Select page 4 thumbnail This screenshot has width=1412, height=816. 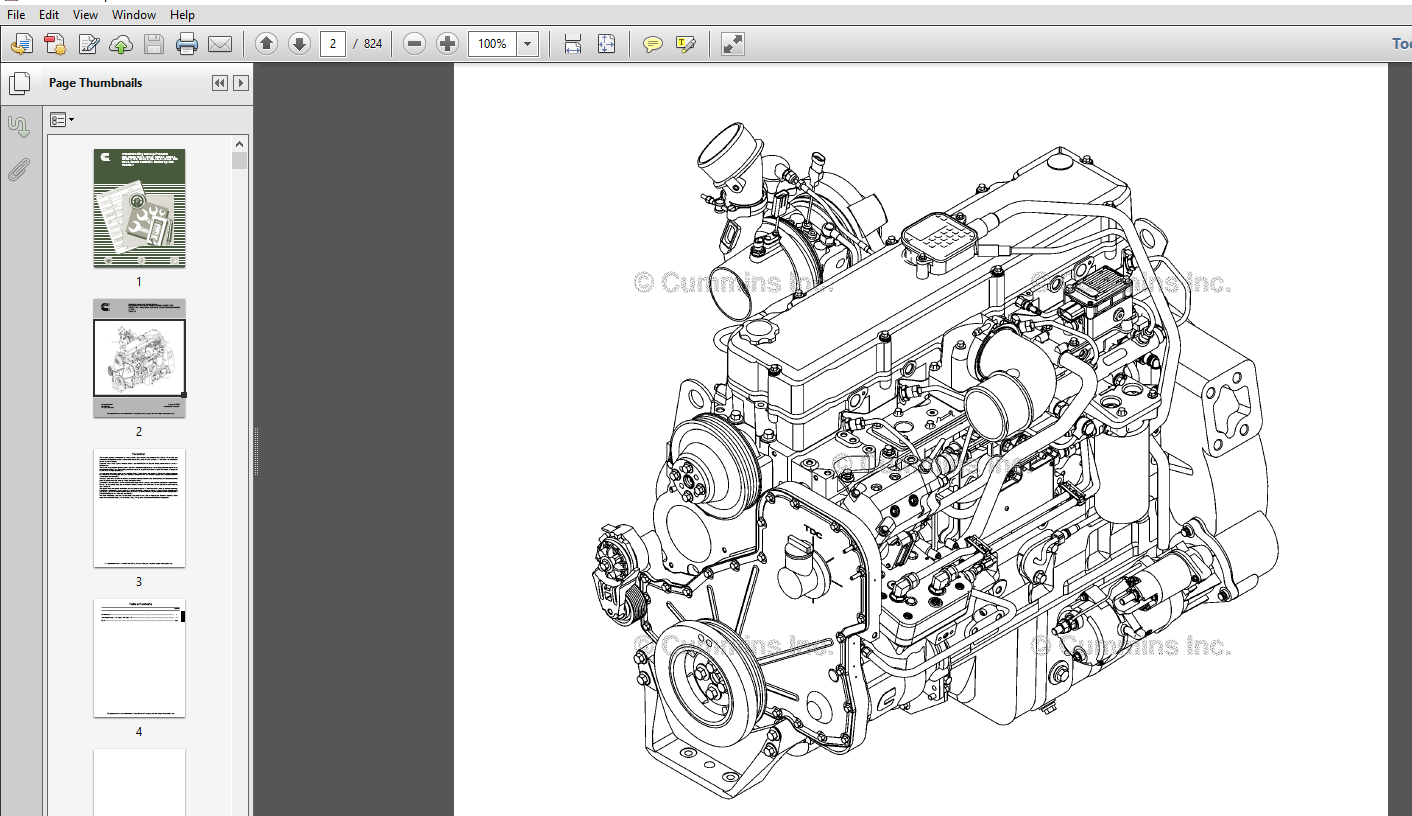139,658
